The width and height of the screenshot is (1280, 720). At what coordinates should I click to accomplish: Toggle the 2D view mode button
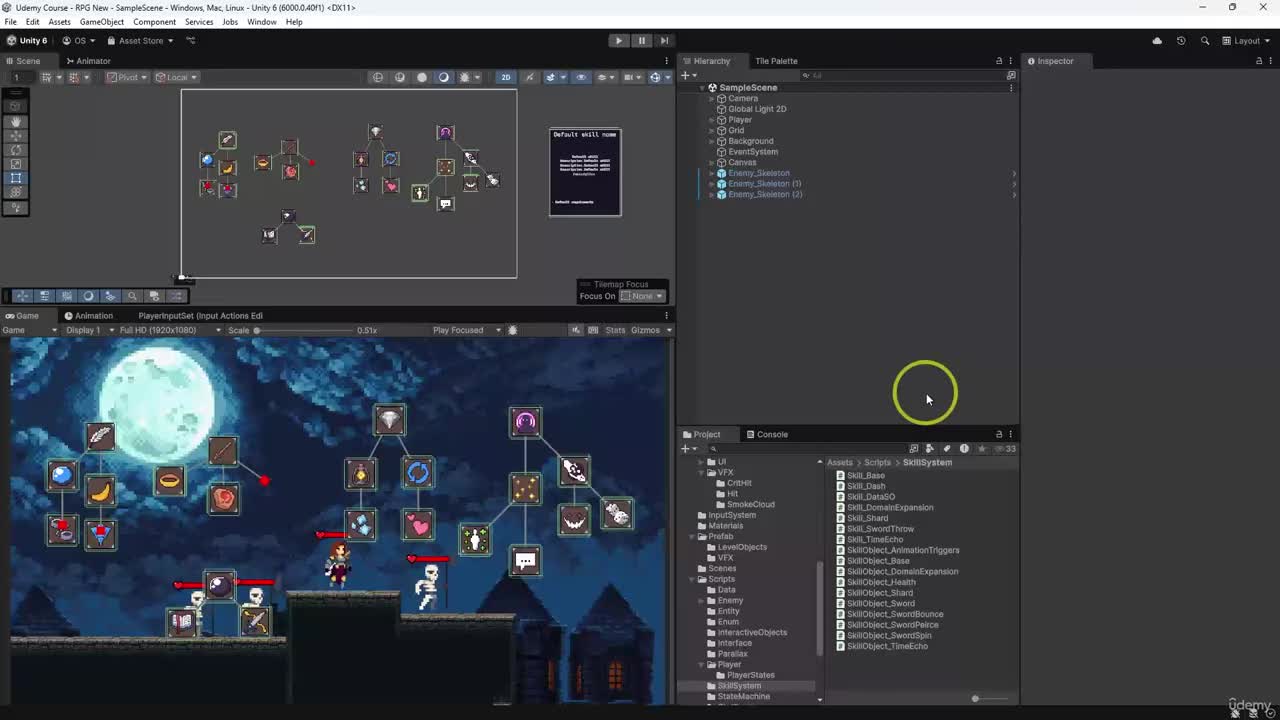[x=506, y=77]
